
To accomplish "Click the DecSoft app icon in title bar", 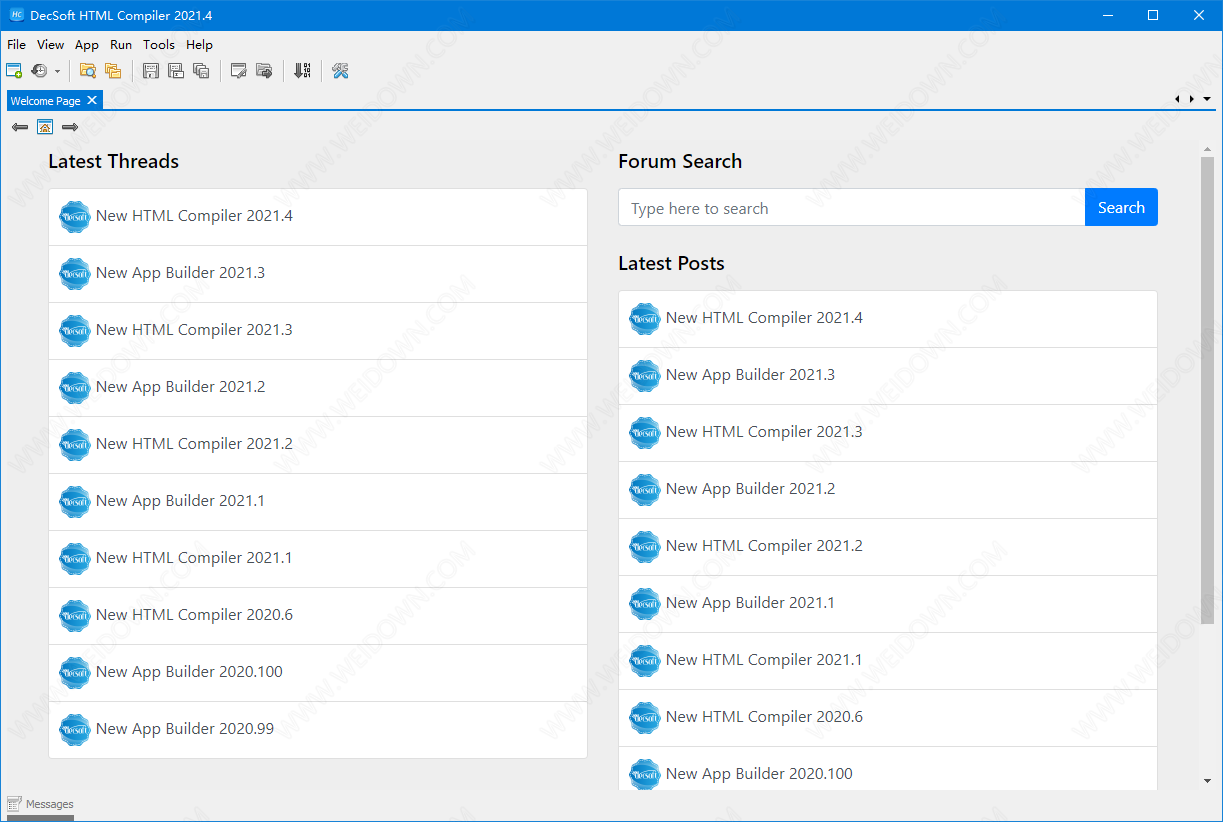I will [16, 15].
